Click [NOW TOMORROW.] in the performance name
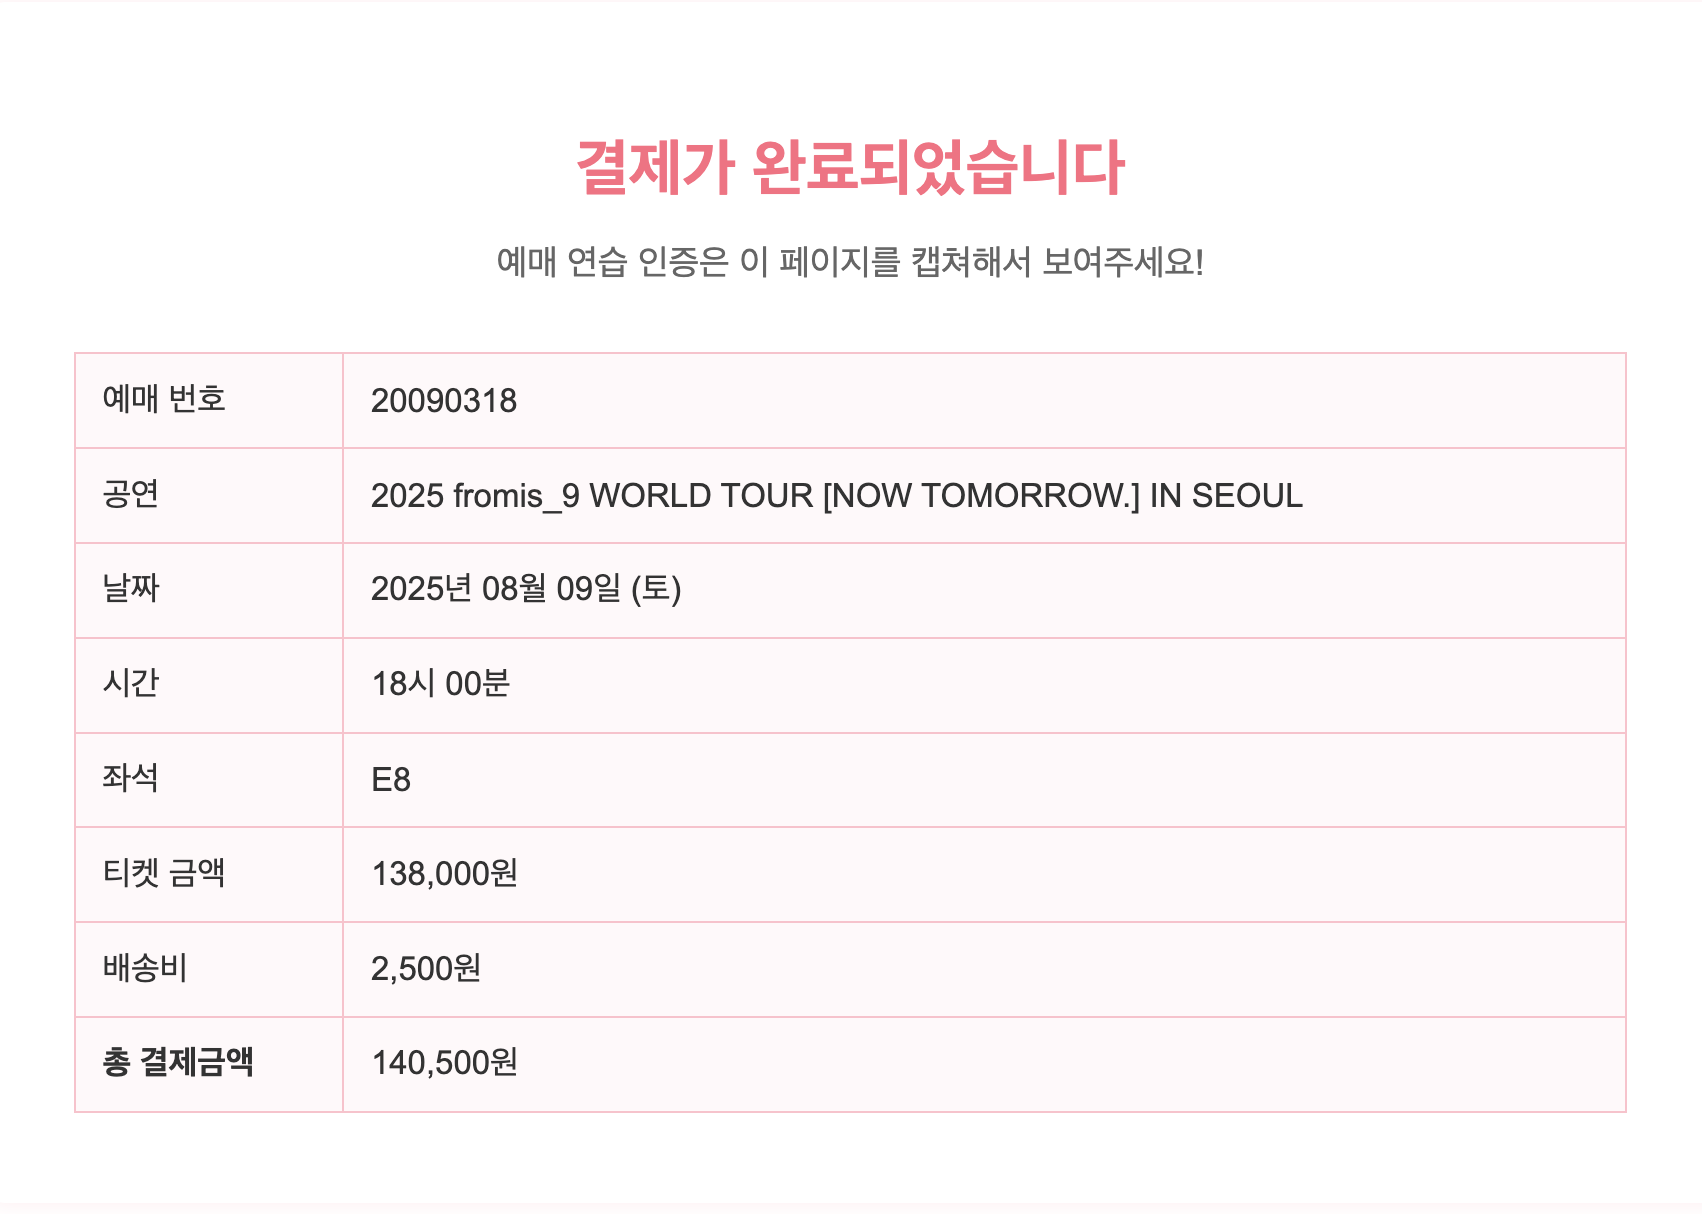The image size is (1702, 1214). [981, 496]
